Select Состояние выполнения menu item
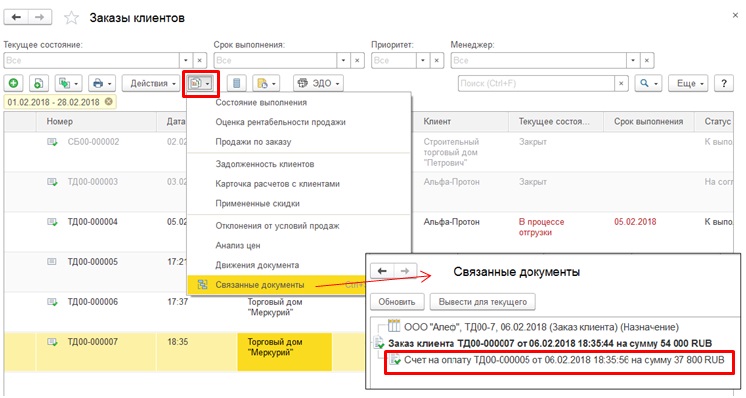 pos(299,102)
